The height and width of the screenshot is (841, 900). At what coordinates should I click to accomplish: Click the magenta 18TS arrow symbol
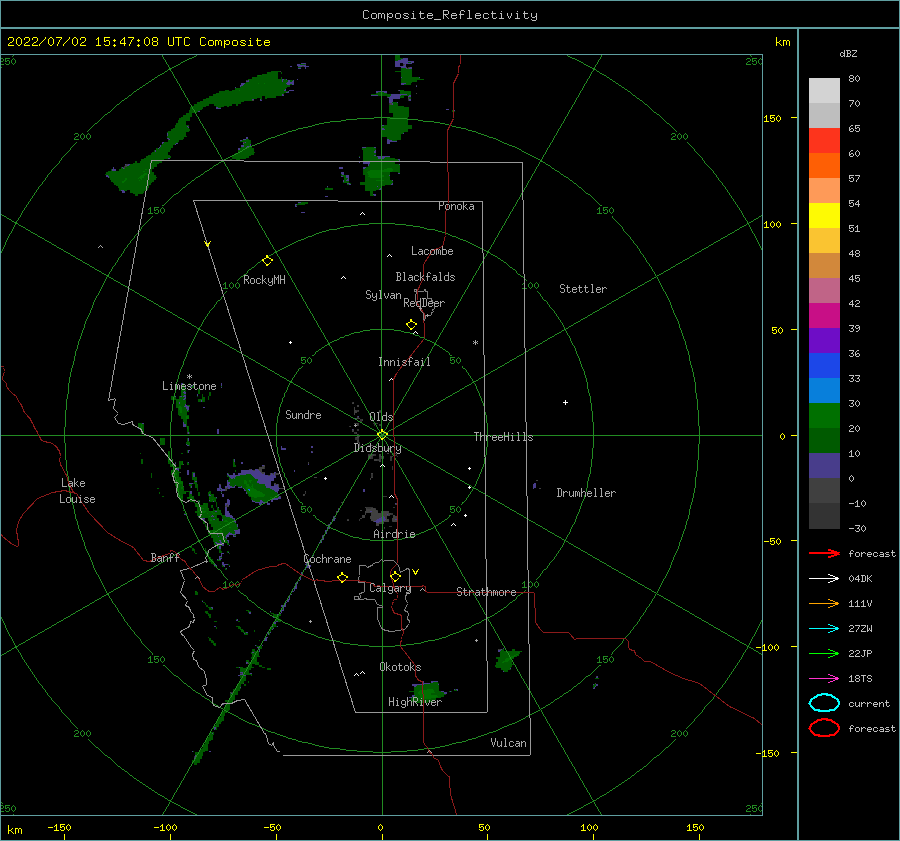(824, 679)
